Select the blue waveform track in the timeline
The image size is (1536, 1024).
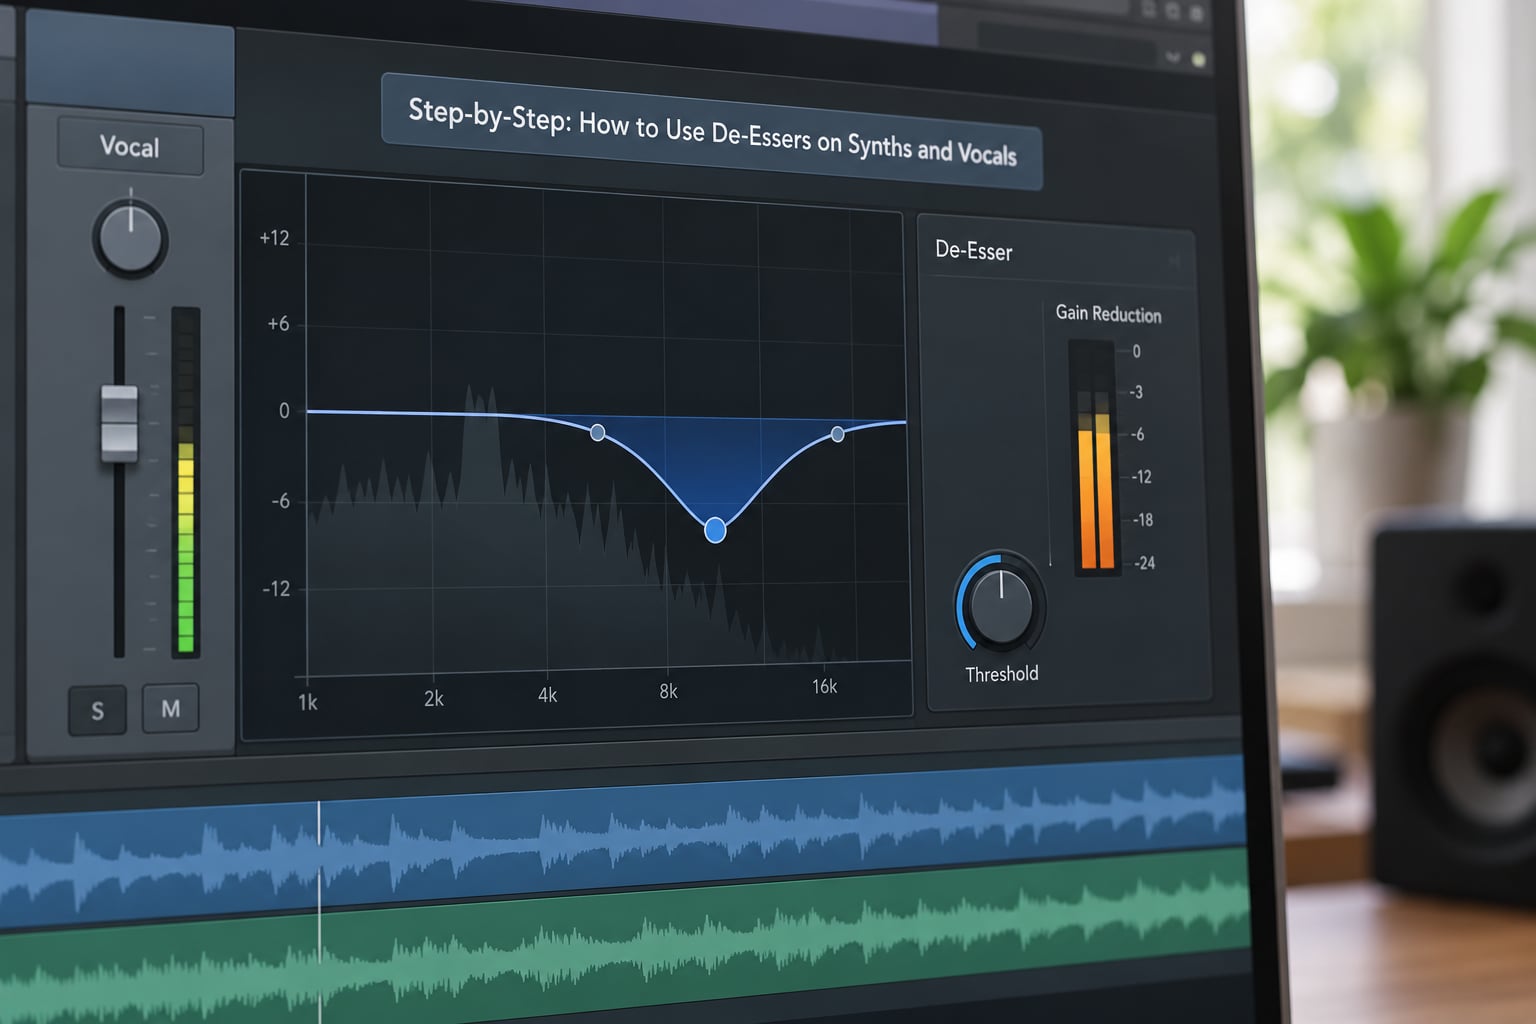624,840
